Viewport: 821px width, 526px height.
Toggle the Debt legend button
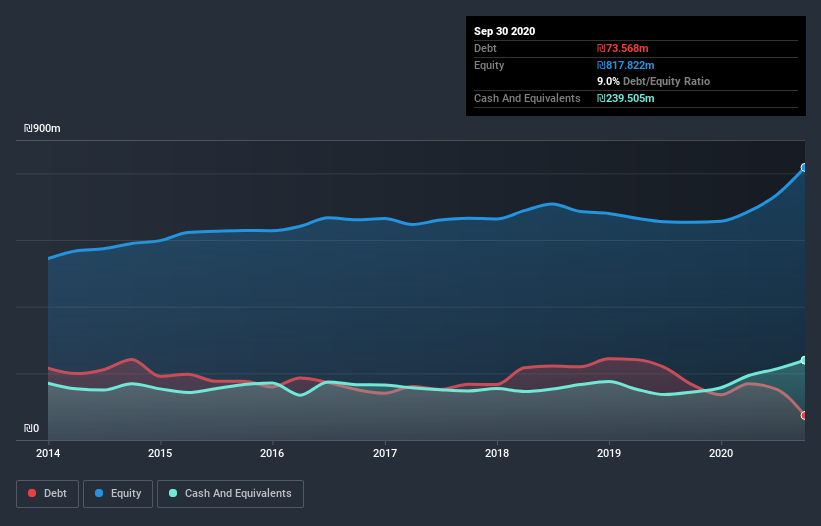(x=46, y=494)
